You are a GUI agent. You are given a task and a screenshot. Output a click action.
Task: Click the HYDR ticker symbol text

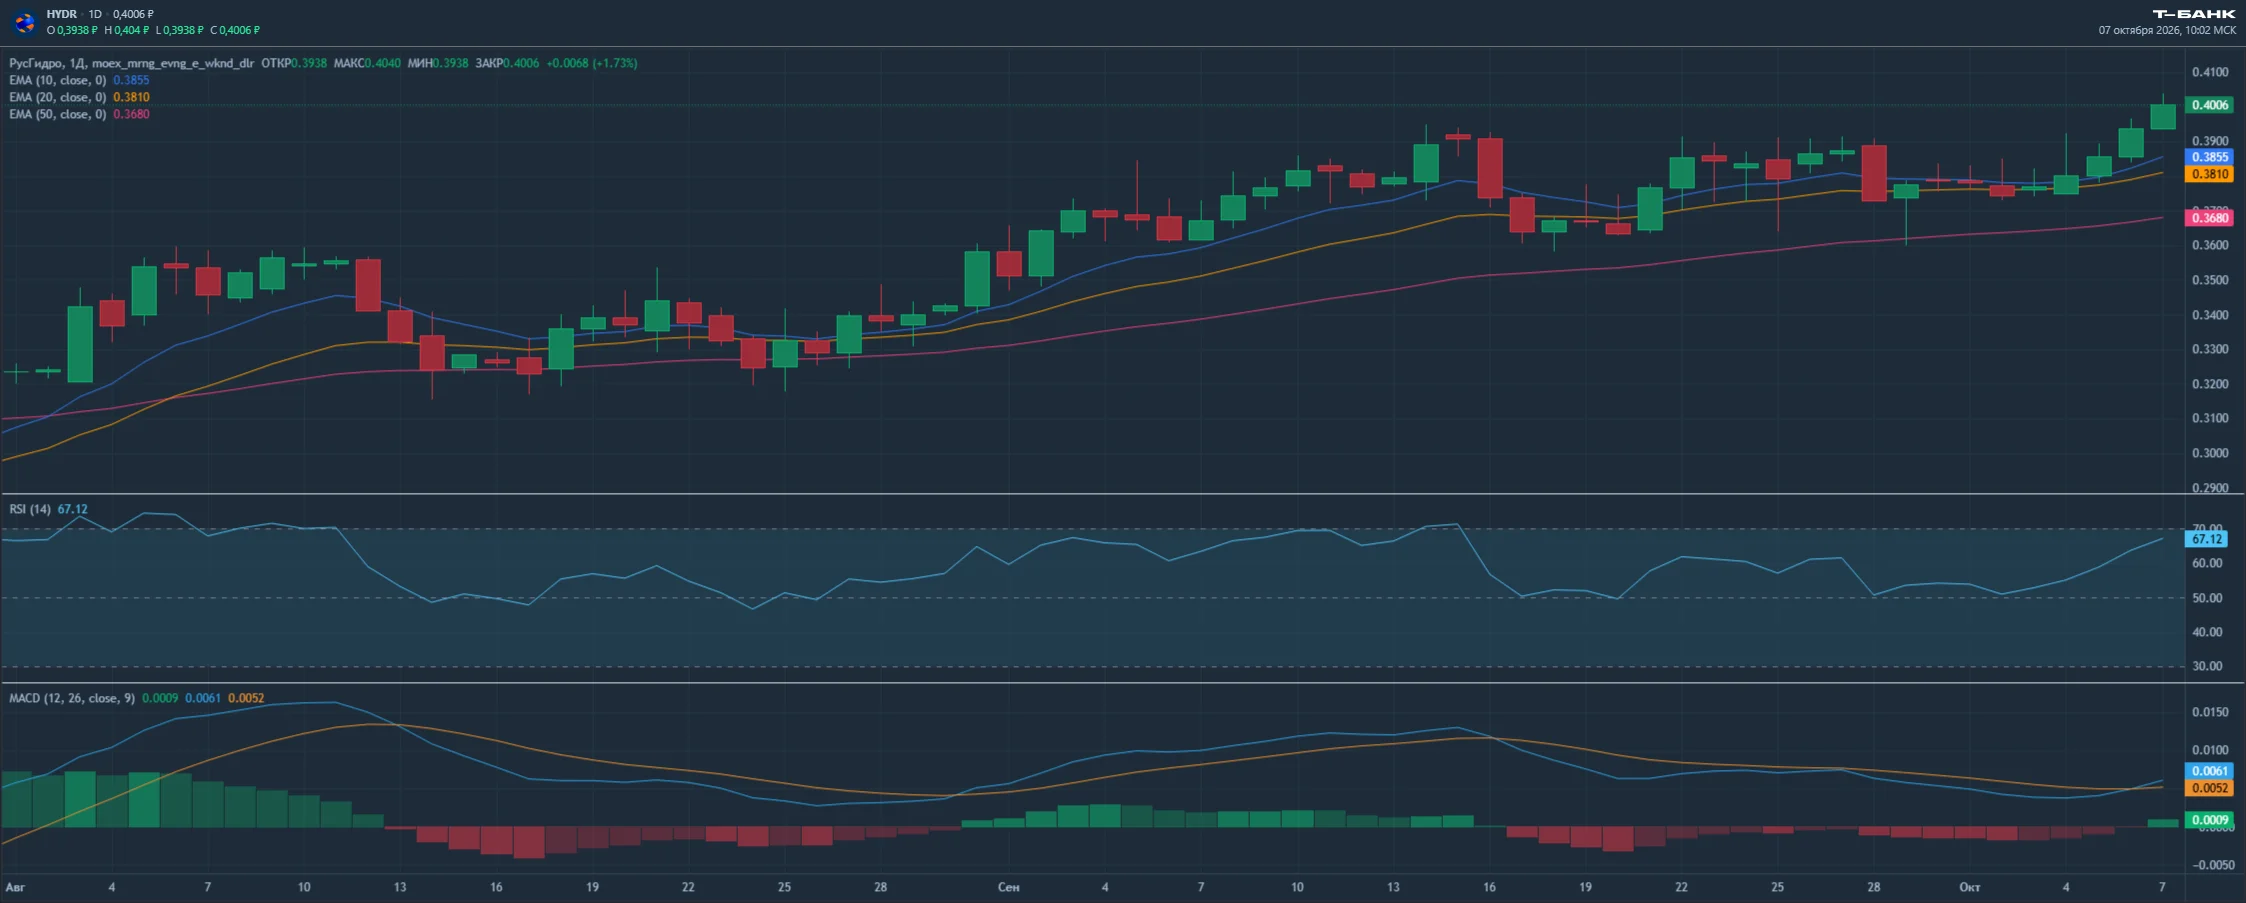coord(61,14)
